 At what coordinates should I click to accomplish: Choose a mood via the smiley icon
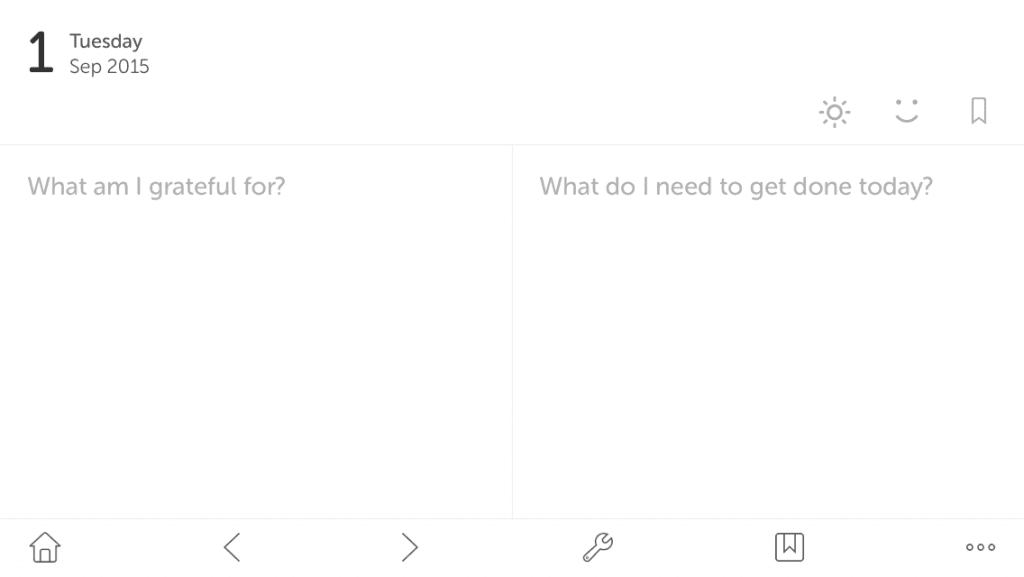[x=906, y=111]
